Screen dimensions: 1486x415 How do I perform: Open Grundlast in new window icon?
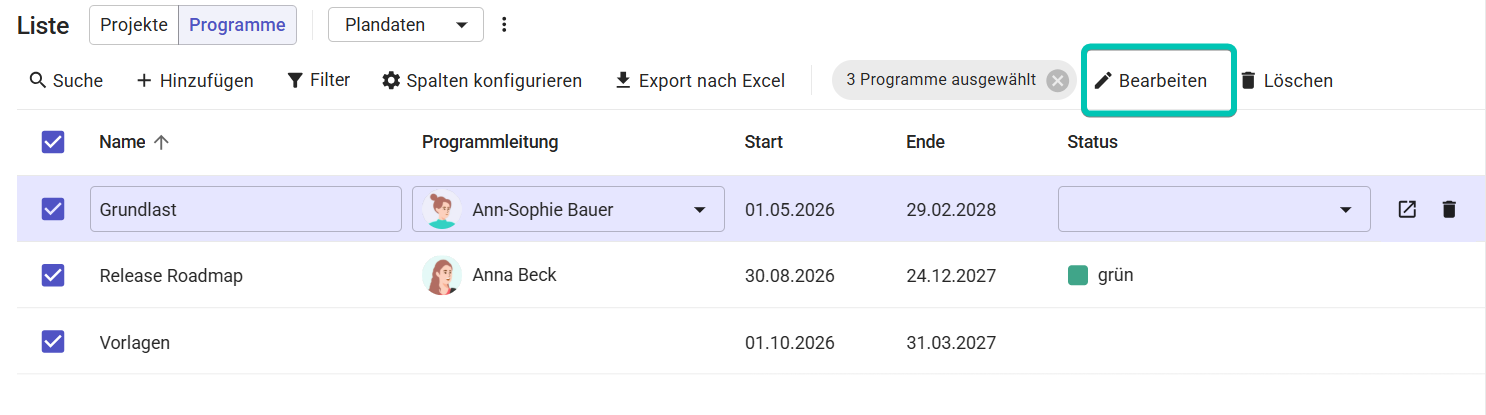(1407, 209)
